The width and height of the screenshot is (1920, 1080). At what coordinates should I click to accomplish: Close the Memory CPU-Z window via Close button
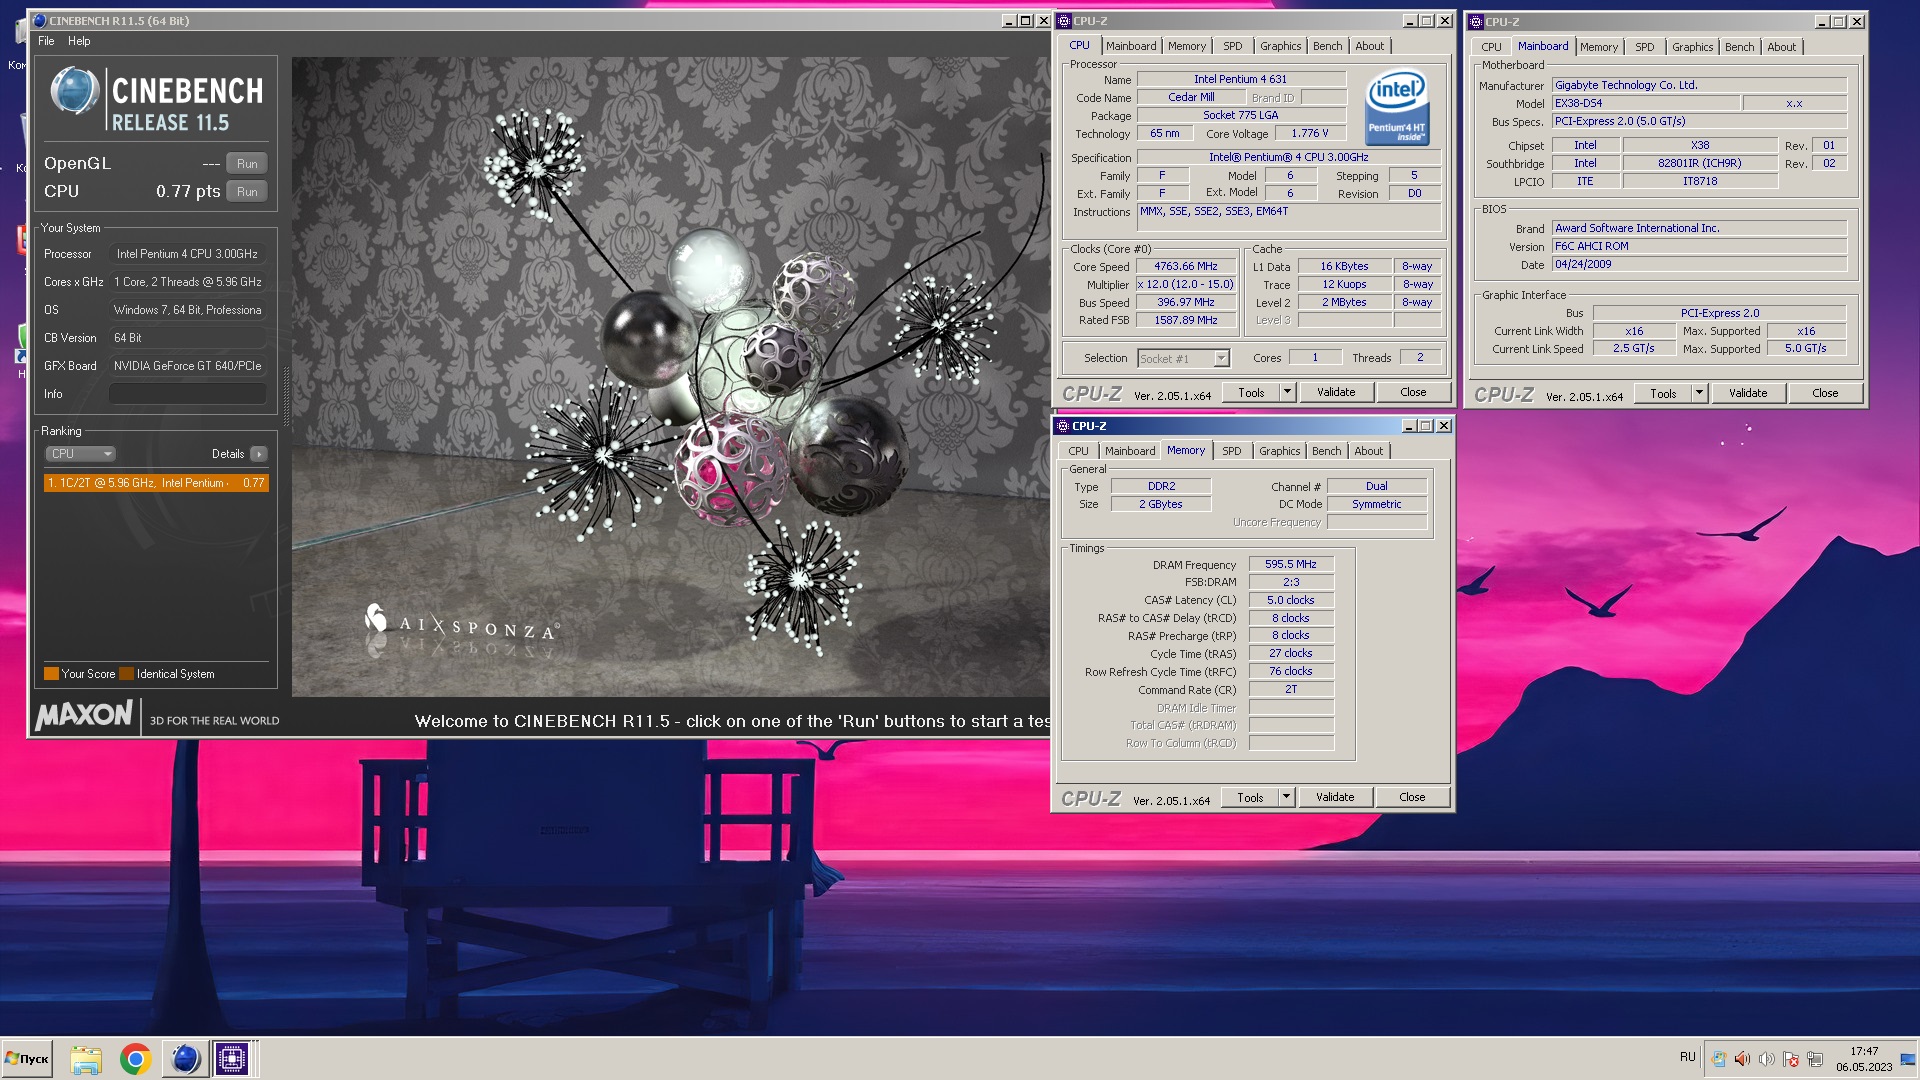point(1412,798)
